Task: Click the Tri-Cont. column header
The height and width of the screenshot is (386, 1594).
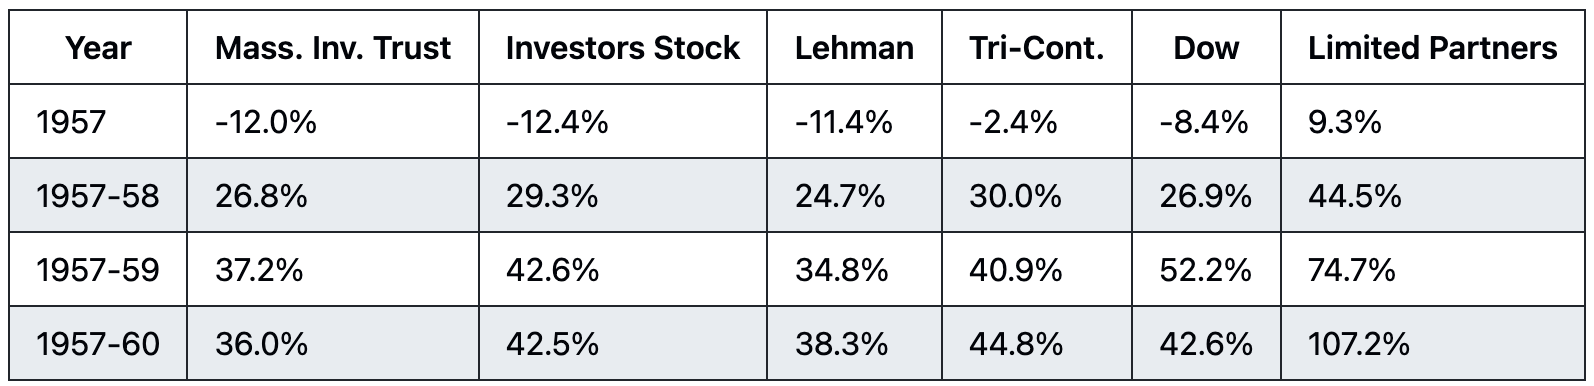Action: pos(1036,48)
